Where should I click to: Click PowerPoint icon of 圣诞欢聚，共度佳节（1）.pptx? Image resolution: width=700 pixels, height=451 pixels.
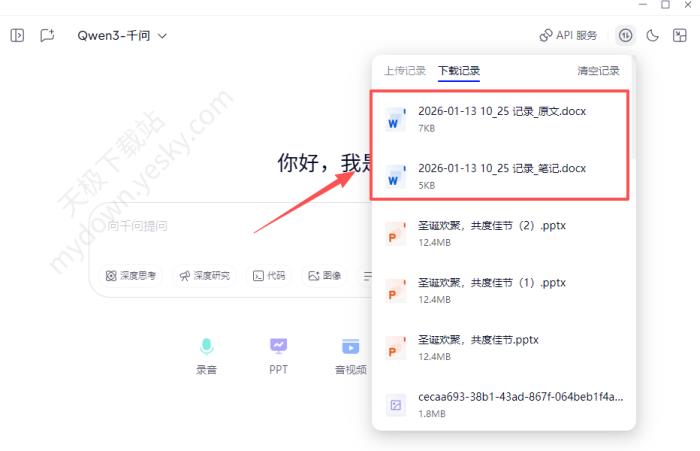pos(397,290)
